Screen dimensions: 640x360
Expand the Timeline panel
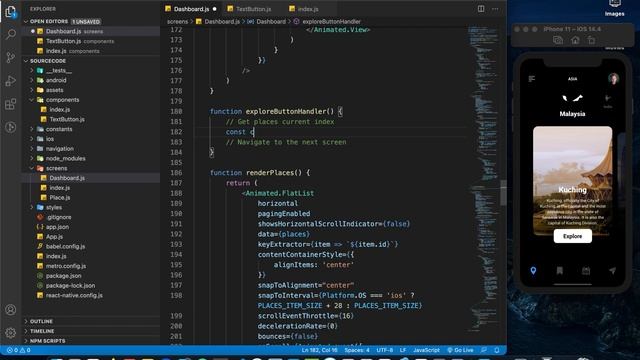(42, 331)
